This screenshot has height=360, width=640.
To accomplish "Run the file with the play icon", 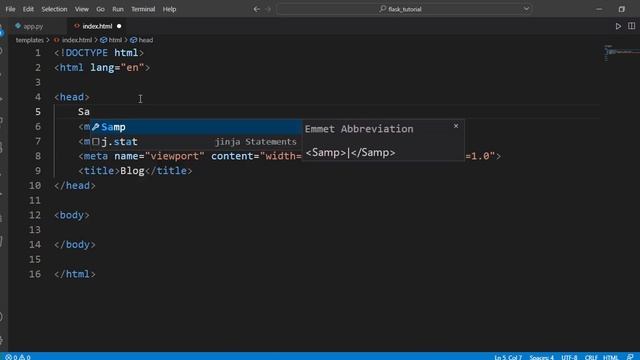I will tap(618, 26).
